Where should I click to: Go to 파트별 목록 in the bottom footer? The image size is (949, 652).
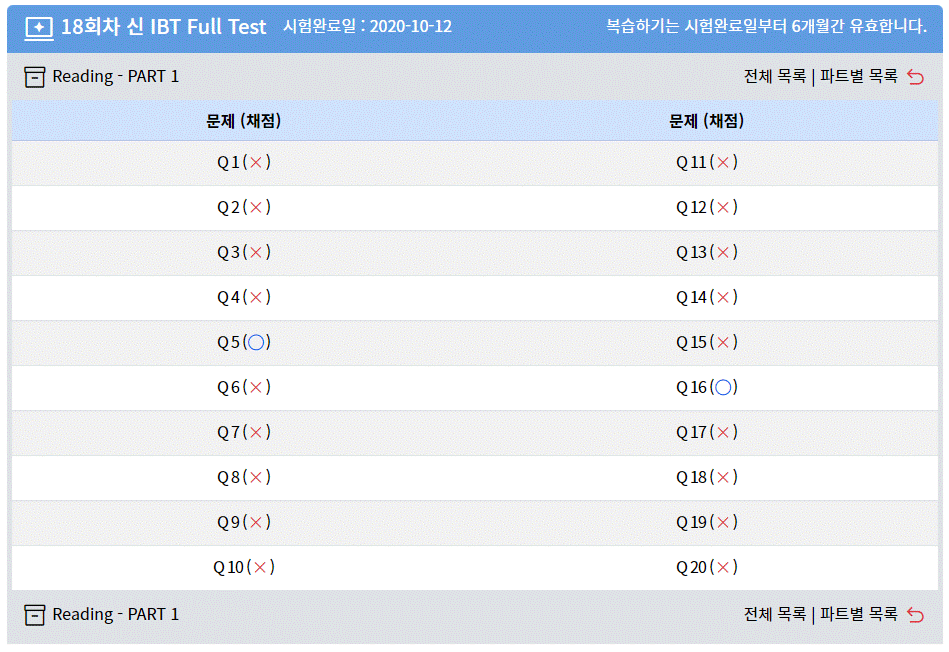tap(858, 614)
